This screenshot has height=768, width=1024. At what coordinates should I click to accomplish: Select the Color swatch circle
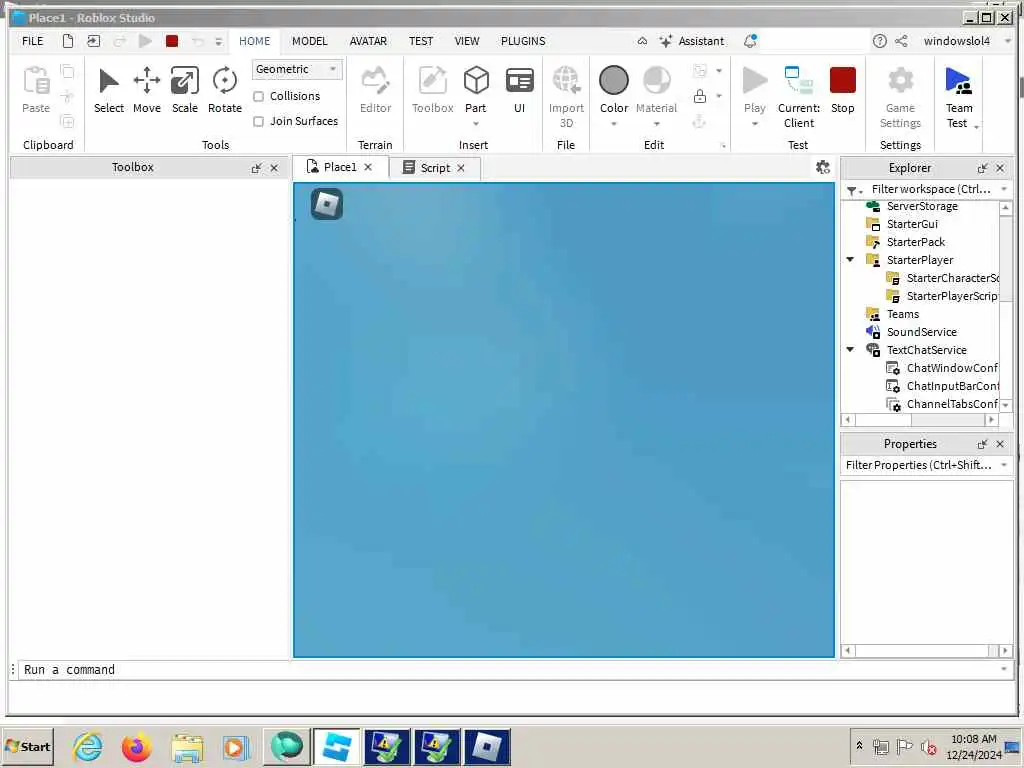[614, 80]
